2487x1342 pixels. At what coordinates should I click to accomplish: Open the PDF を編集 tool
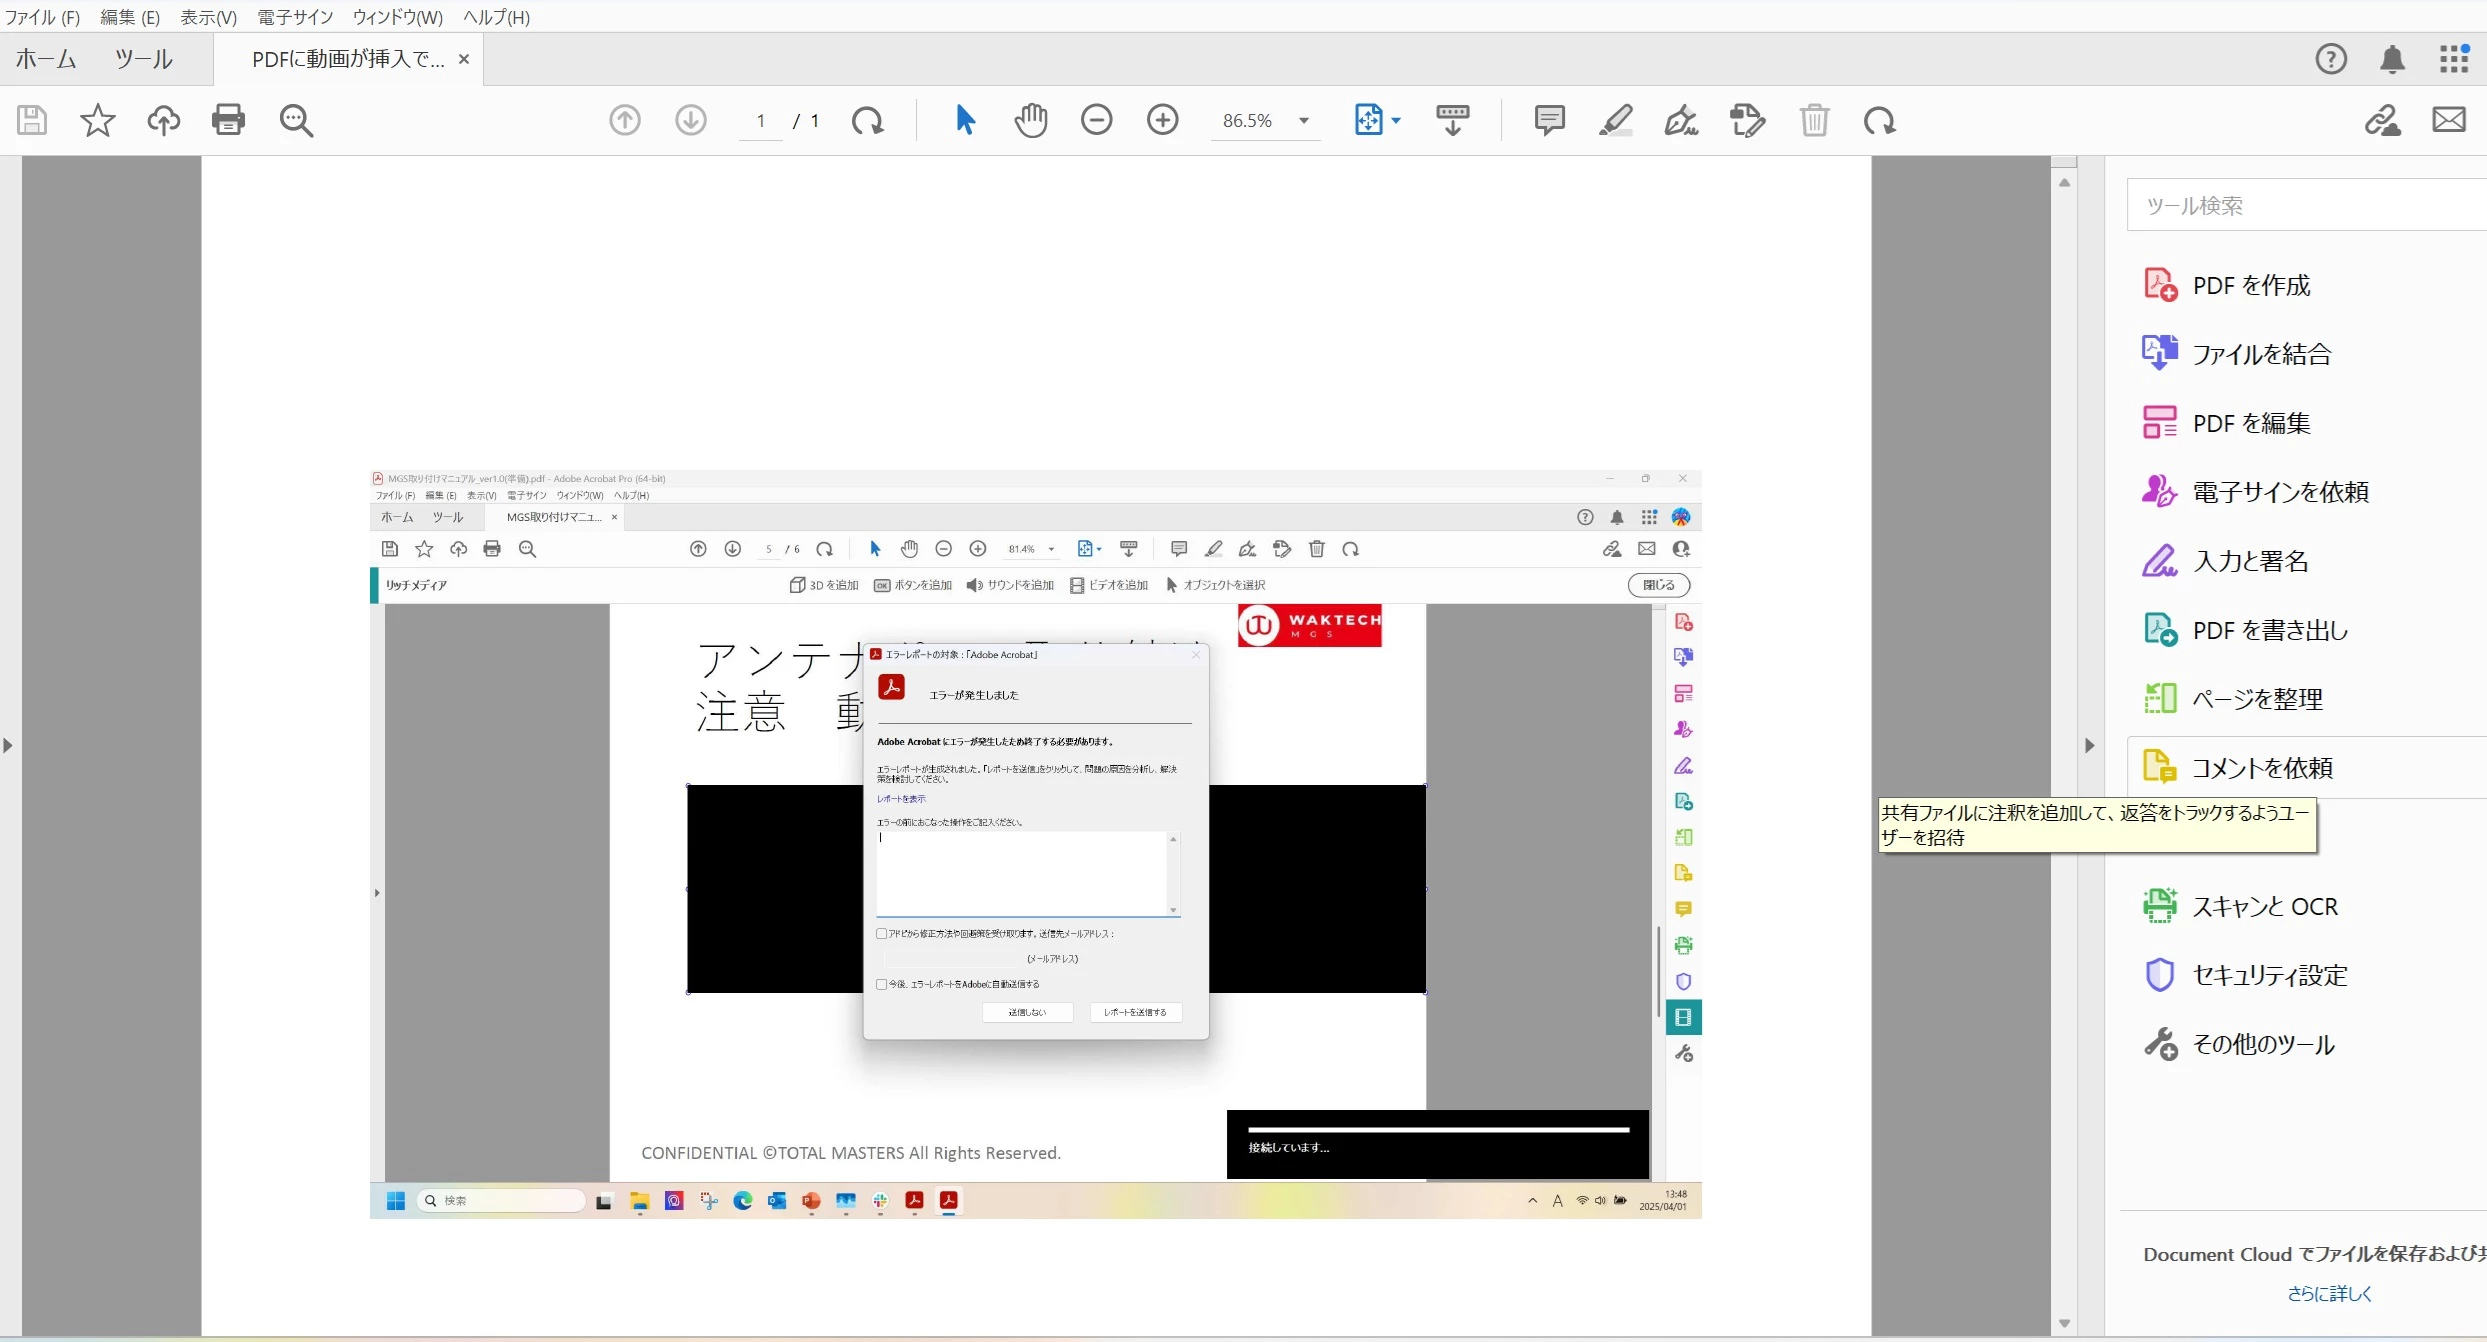(2250, 423)
